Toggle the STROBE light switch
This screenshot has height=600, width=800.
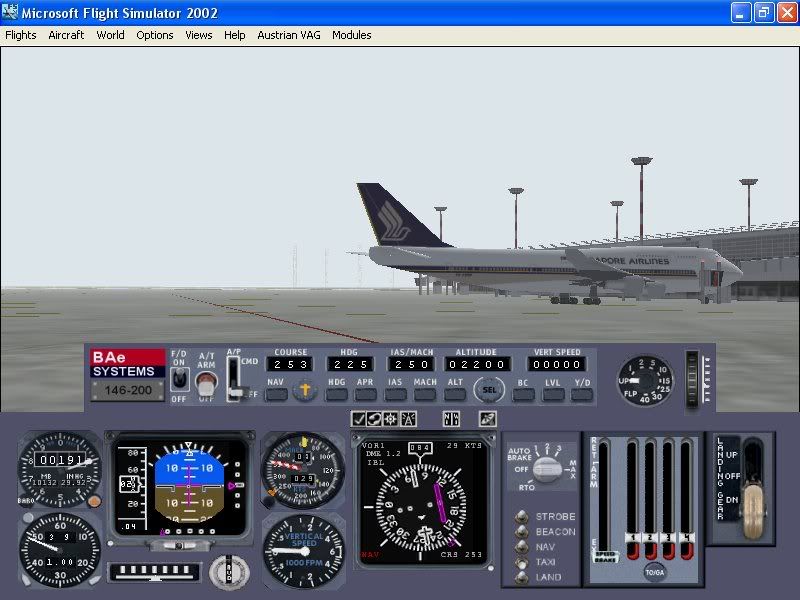point(523,515)
